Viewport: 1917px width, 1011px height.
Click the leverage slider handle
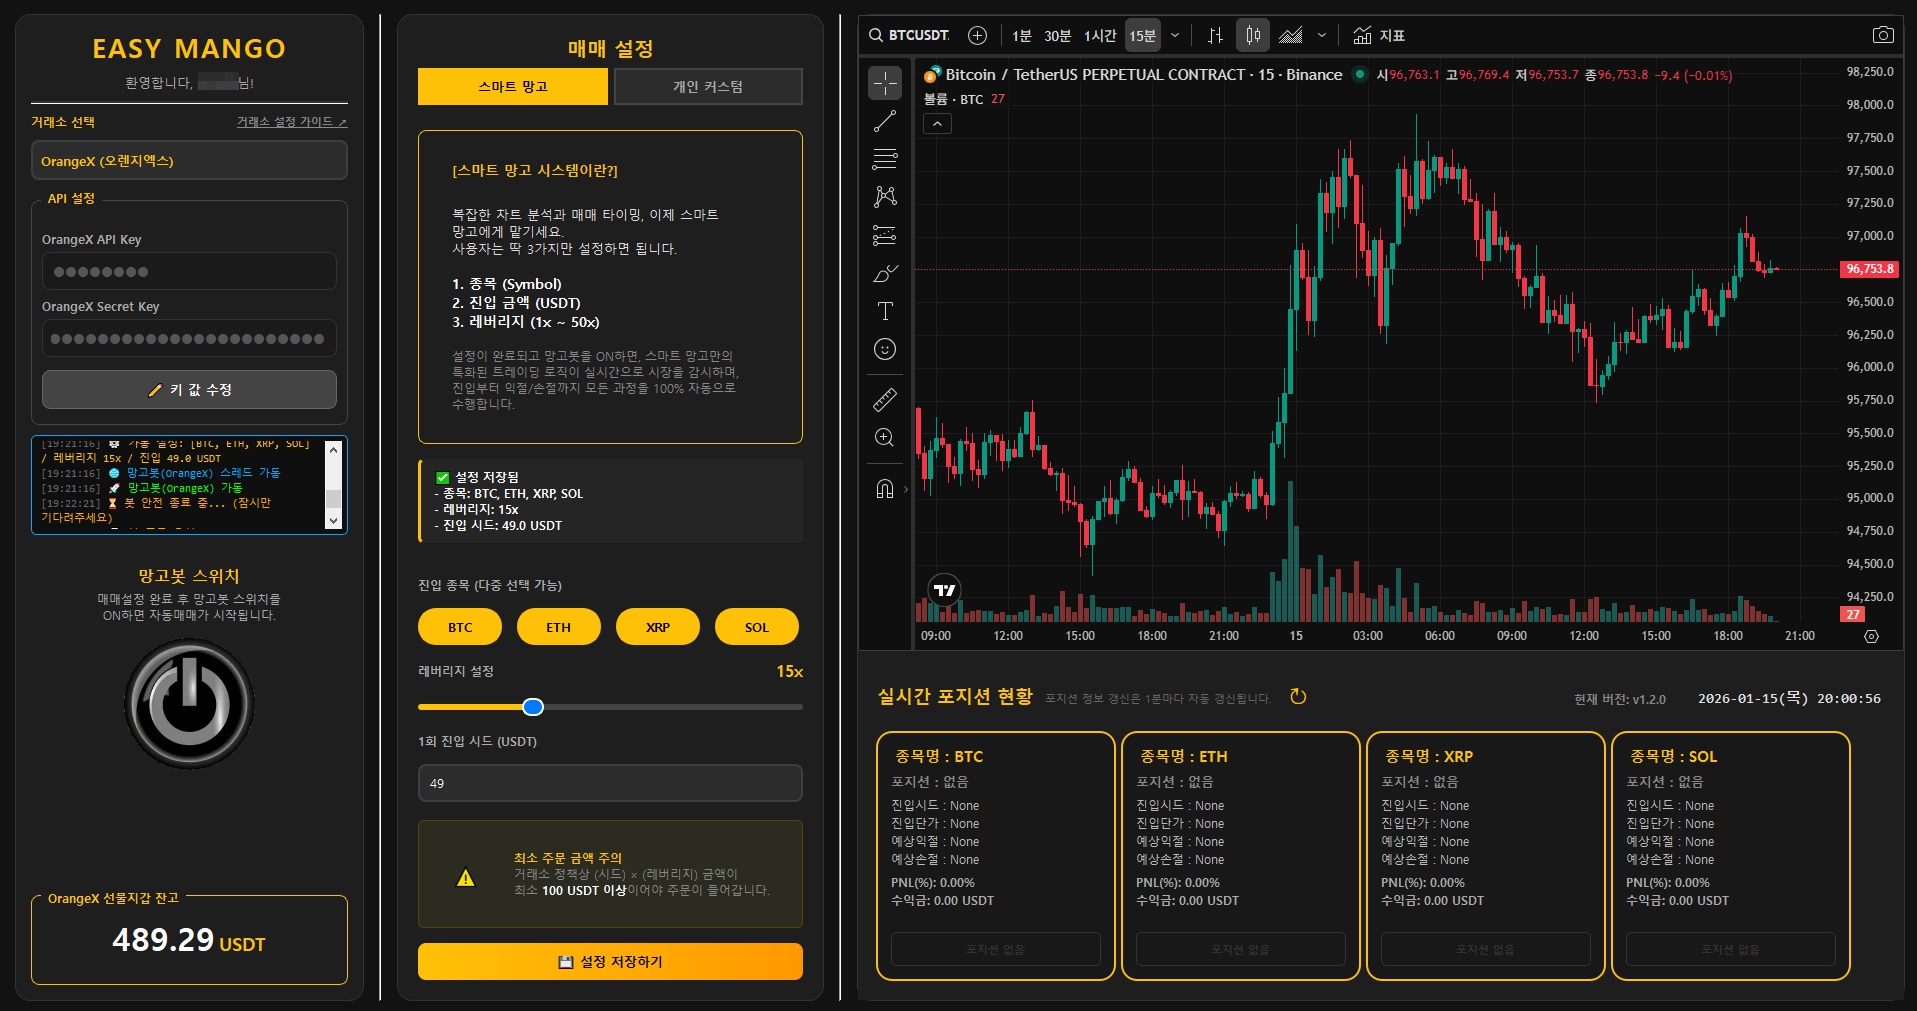[533, 707]
